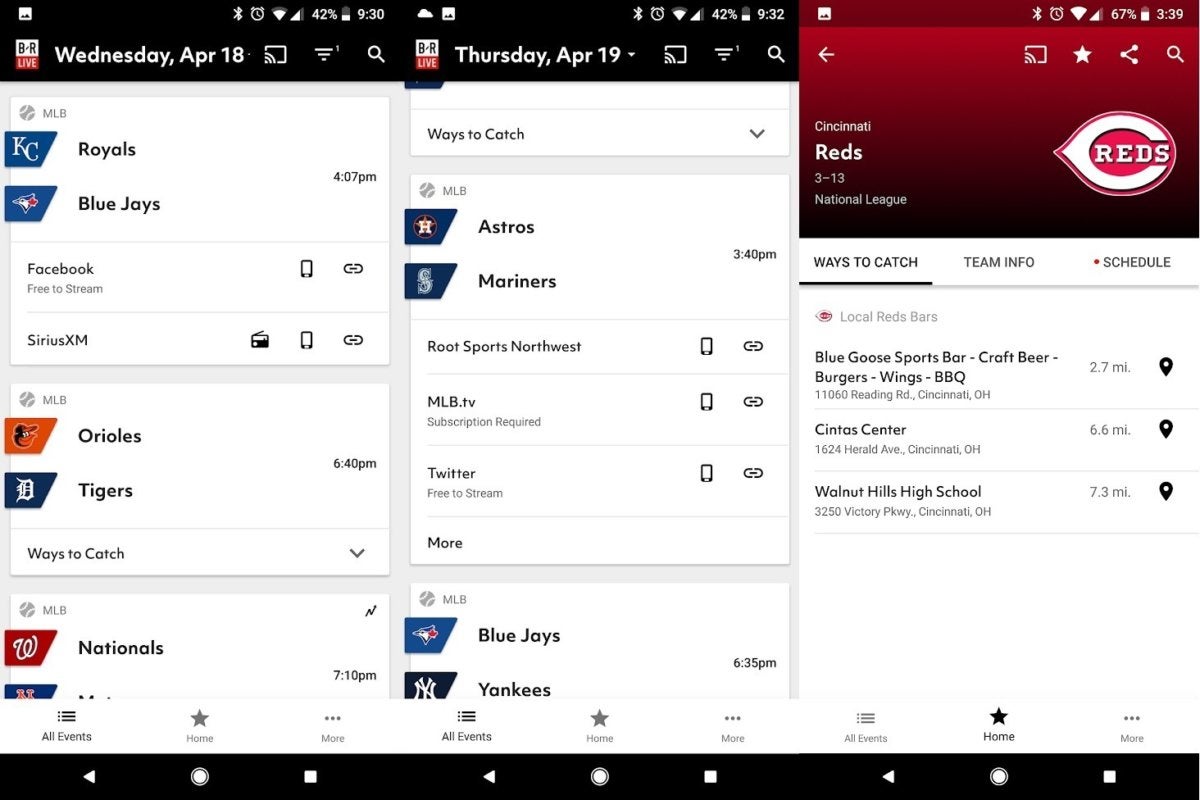Tap the phone icon for Root Sports Northwest
Image resolution: width=1200 pixels, height=800 pixels.
point(707,346)
